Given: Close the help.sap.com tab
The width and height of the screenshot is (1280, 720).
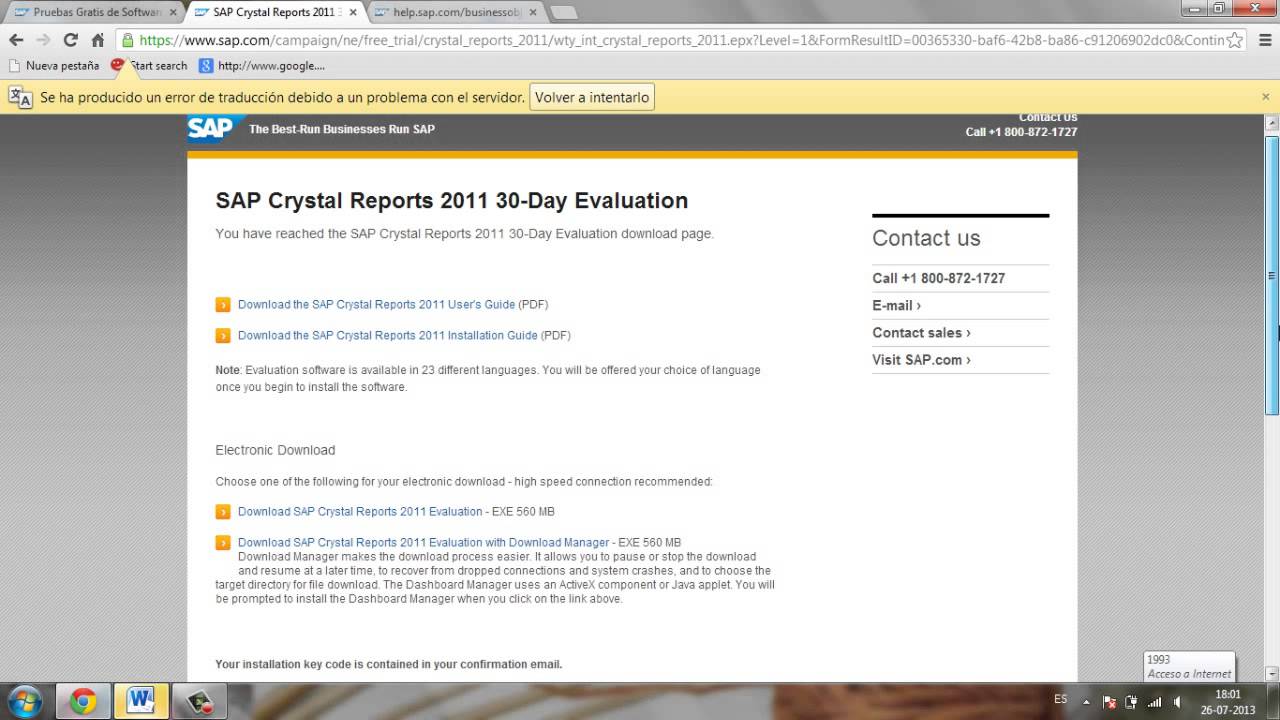Looking at the screenshot, I should coord(533,13).
